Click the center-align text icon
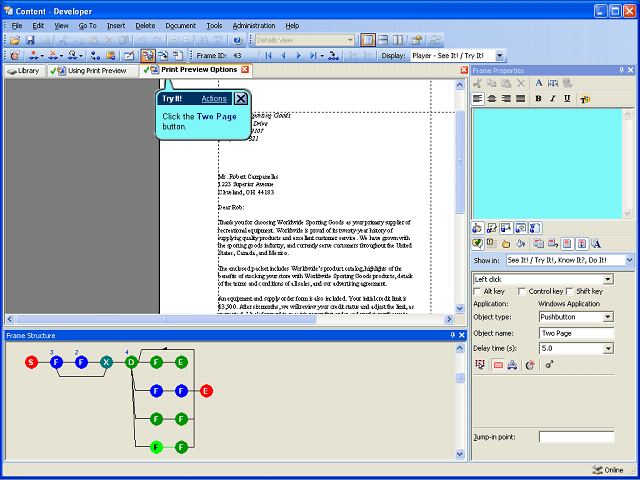 [x=492, y=99]
